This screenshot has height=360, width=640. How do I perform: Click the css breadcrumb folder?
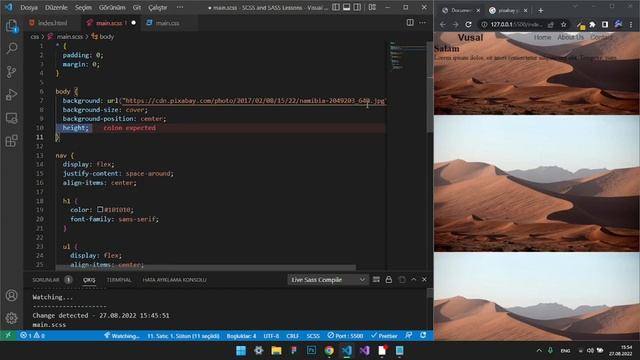[35, 36]
